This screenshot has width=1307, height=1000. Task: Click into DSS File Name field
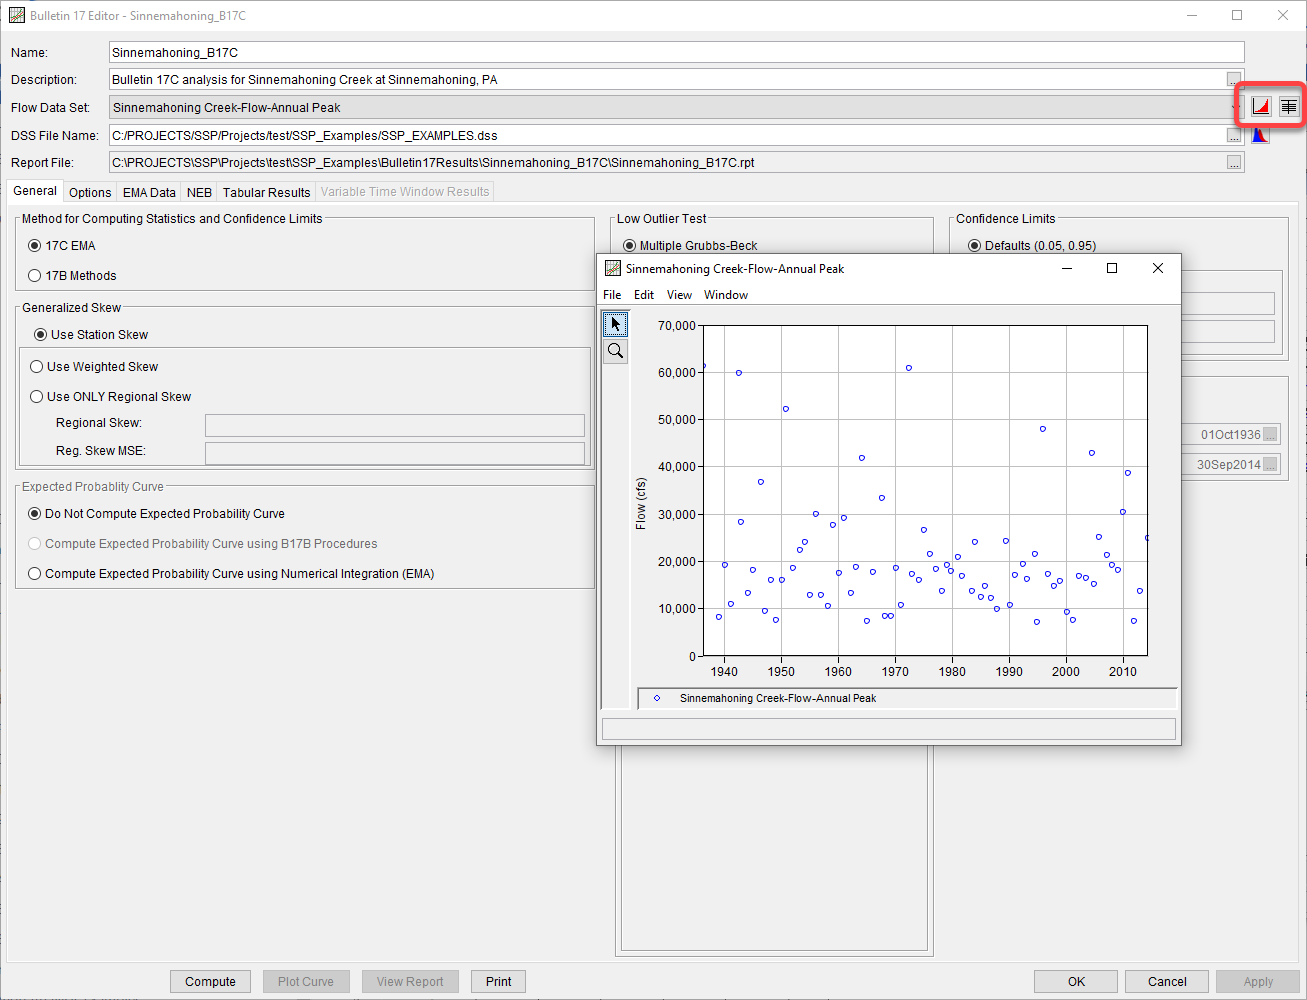667,135
